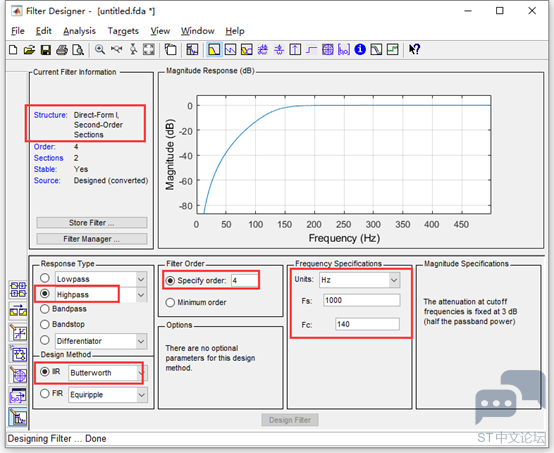
Task: Click the Fc cutoff frequency field
Action: coord(367,324)
